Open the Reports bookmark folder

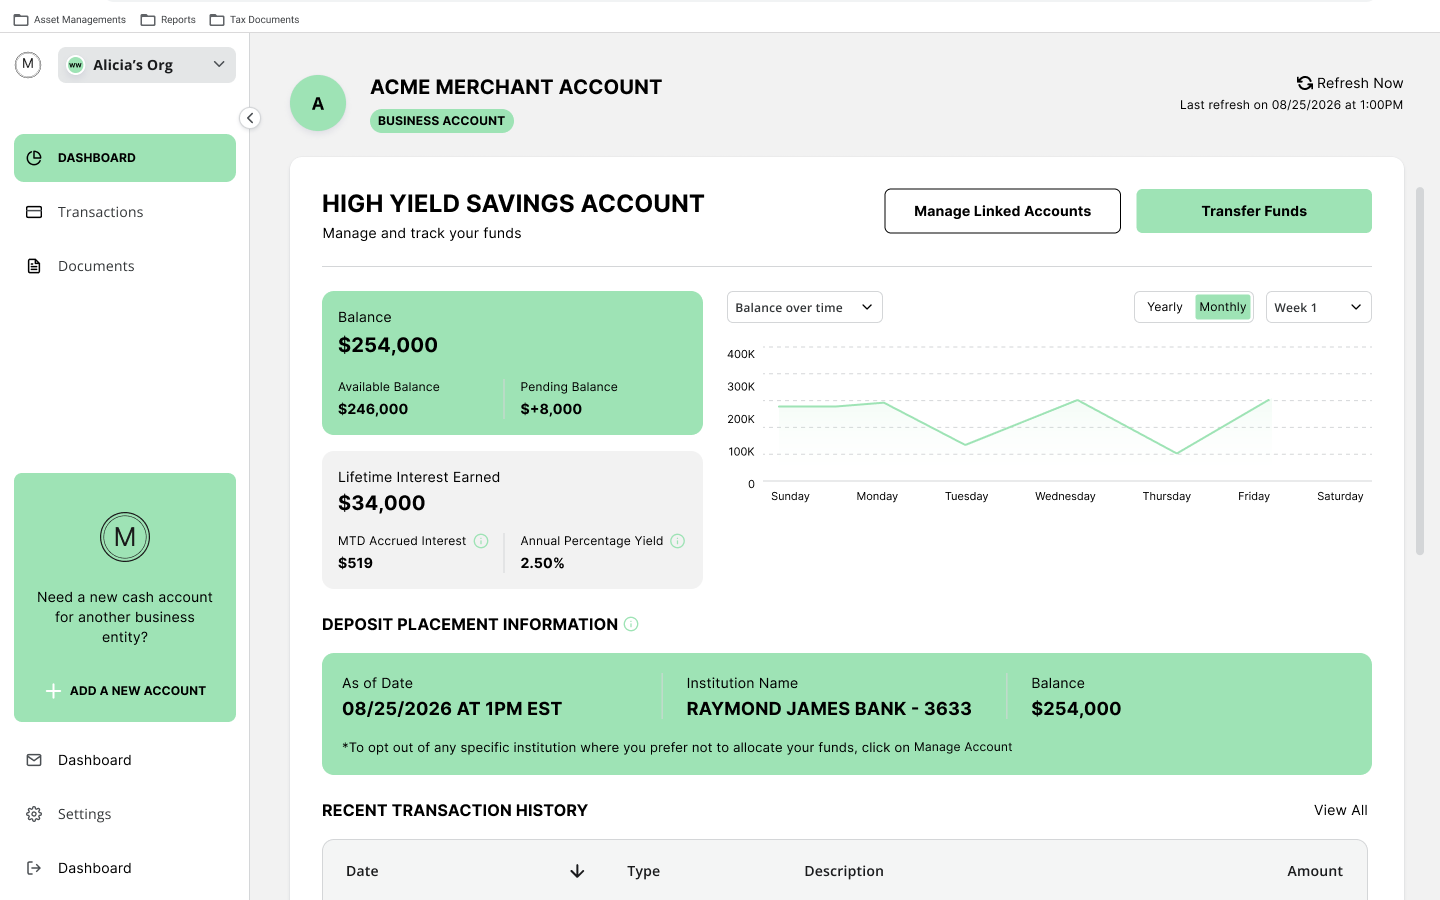pos(168,20)
